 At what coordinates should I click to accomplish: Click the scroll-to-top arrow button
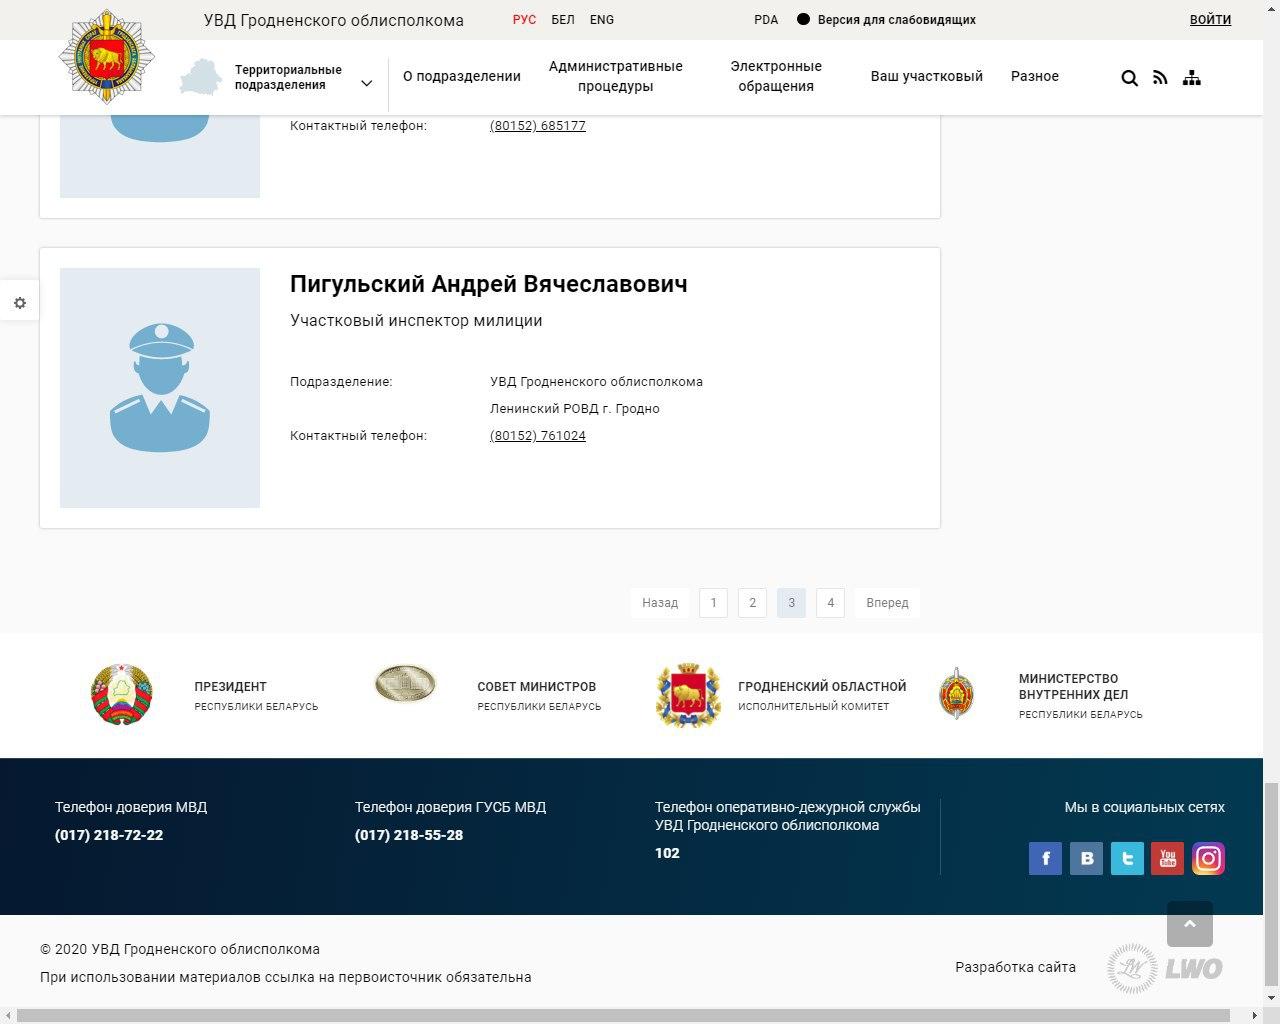click(1189, 924)
